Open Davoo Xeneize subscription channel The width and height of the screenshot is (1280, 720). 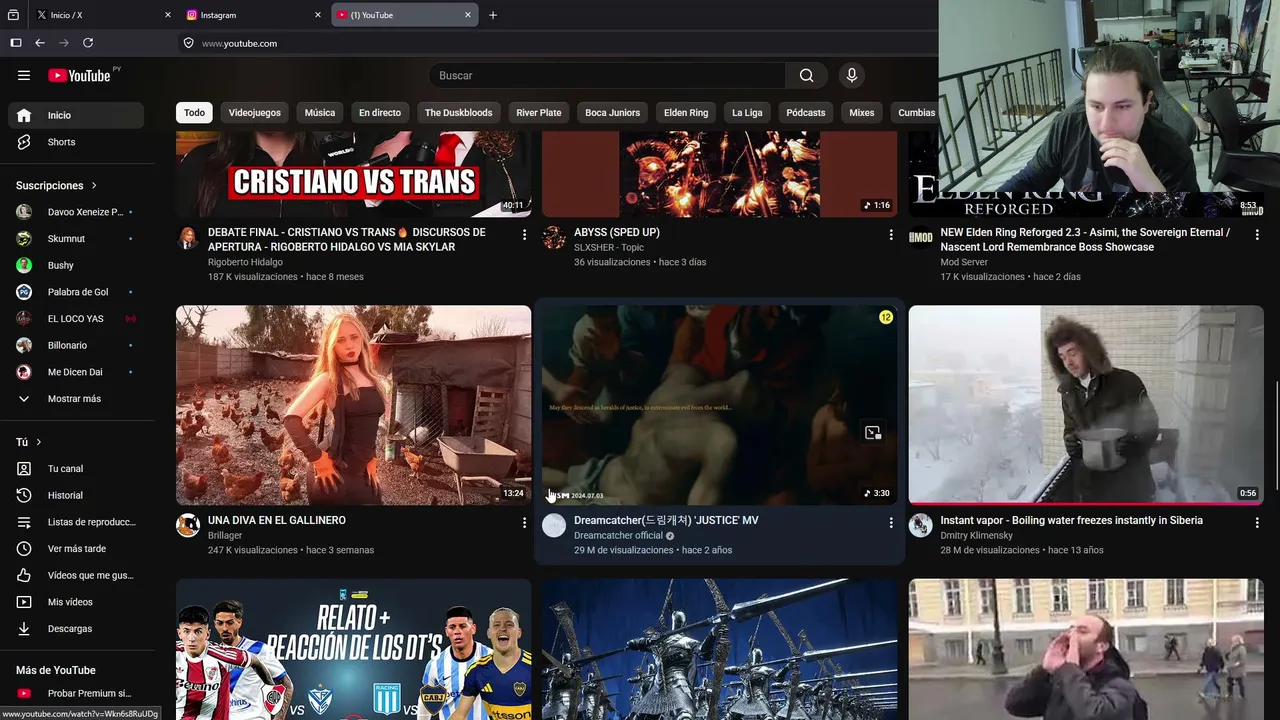click(76, 212)
